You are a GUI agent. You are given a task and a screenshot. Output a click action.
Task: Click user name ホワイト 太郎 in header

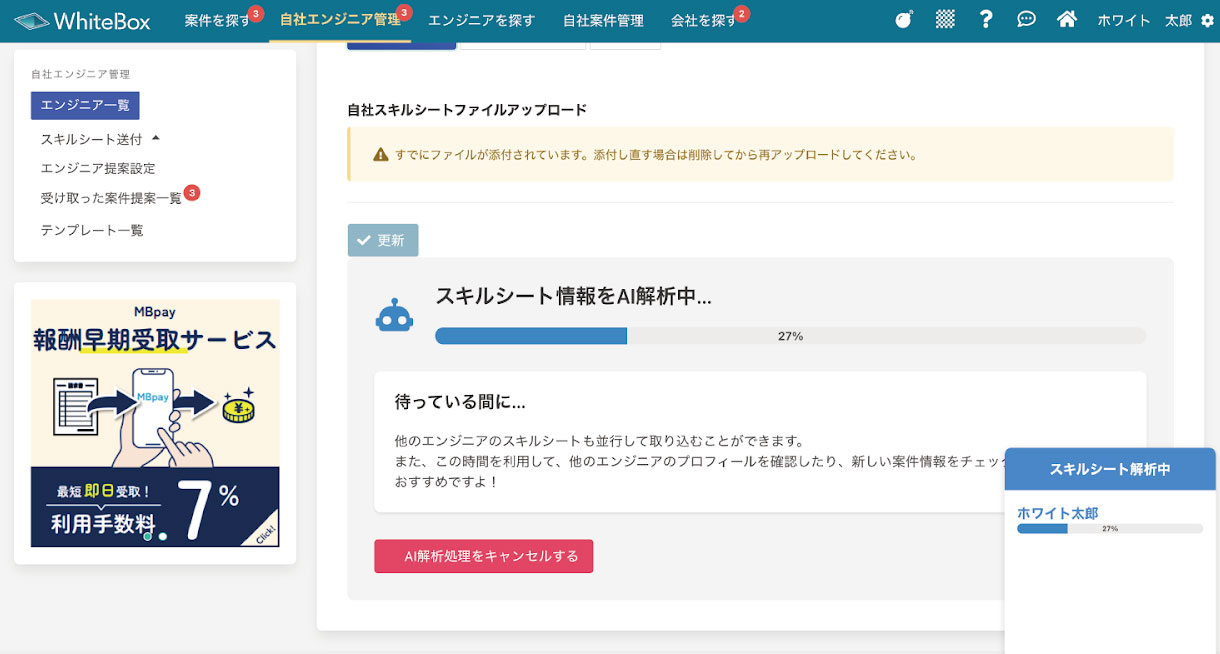(1144, 20)
